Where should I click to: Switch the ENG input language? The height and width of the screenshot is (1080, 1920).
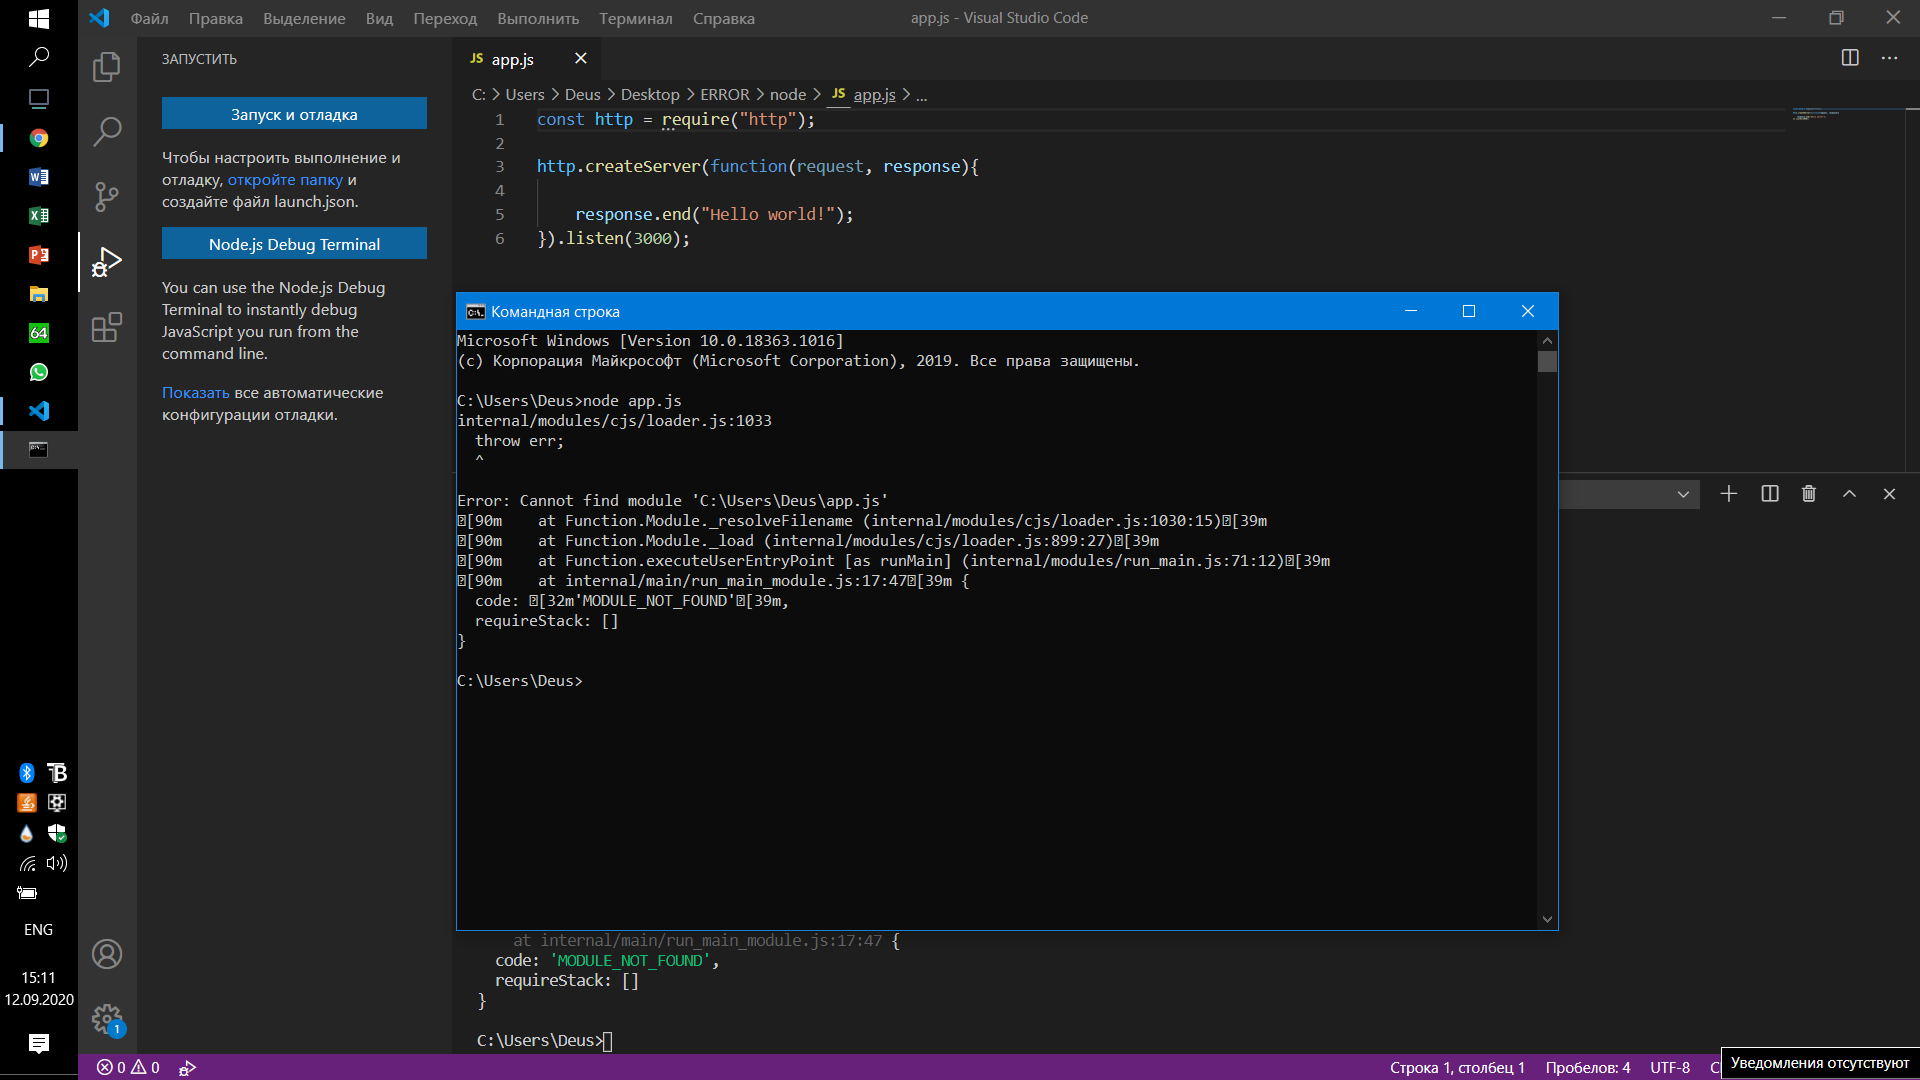39,930
